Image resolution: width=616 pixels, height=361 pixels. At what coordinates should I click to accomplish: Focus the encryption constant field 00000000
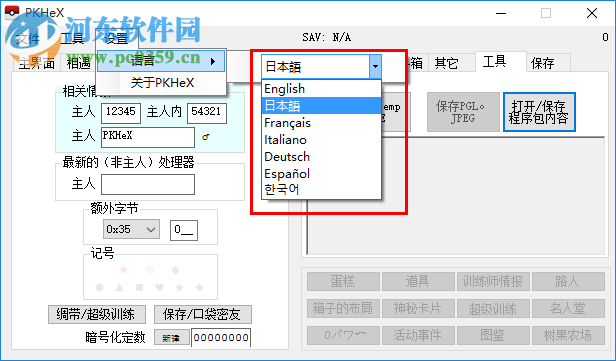tap(221, 338)
